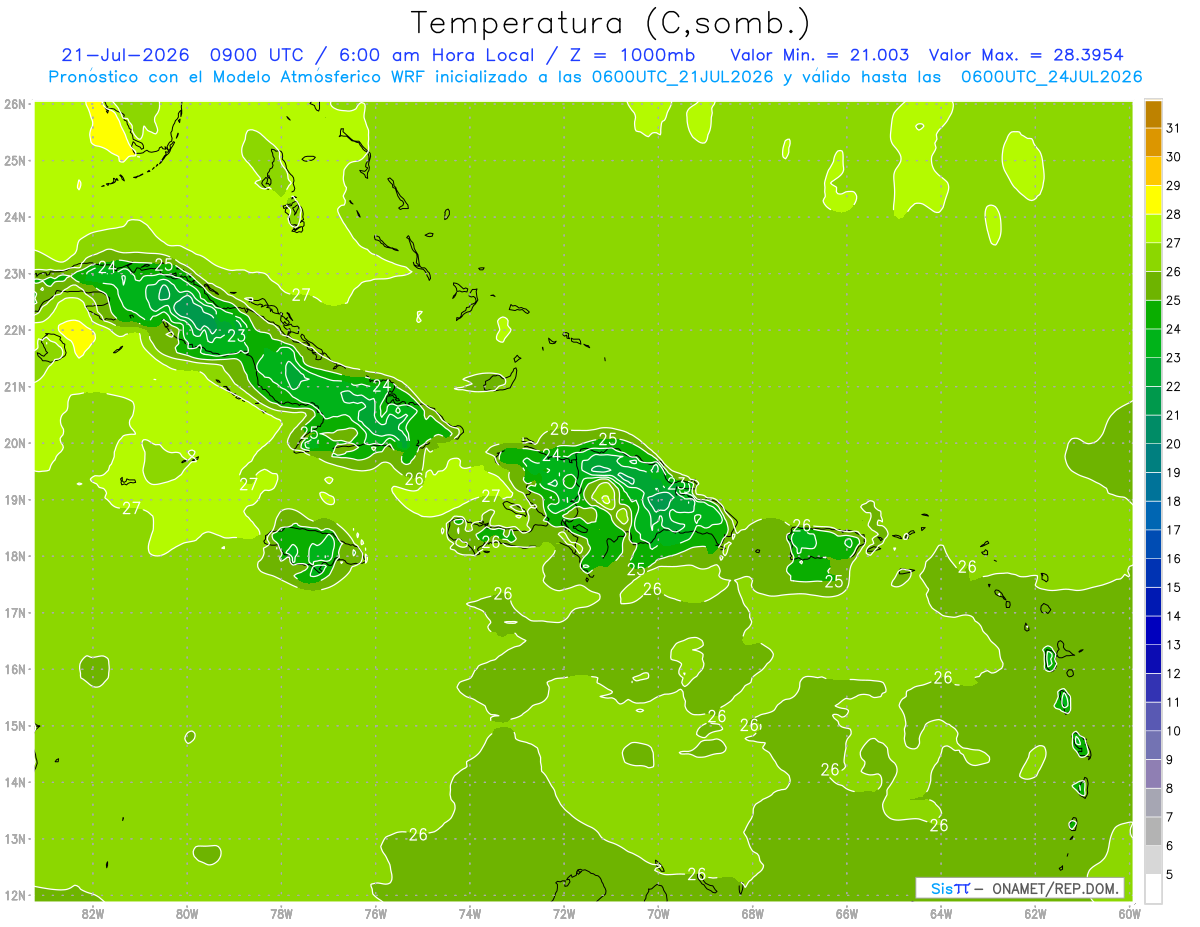Click the "12N" latitude axis label
This screenshot has height=927, width=1200.
coord(15,895)
